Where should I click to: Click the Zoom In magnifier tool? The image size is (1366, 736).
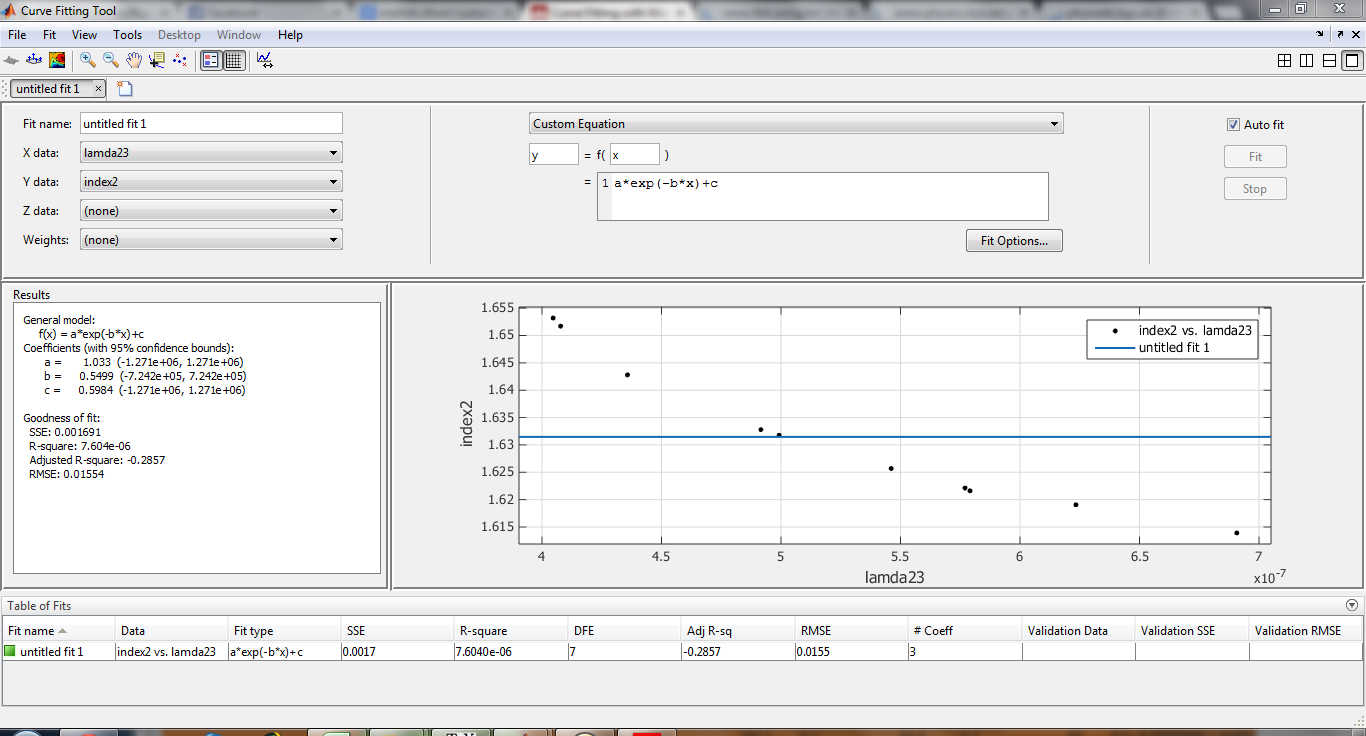click(x=87, y=60)
